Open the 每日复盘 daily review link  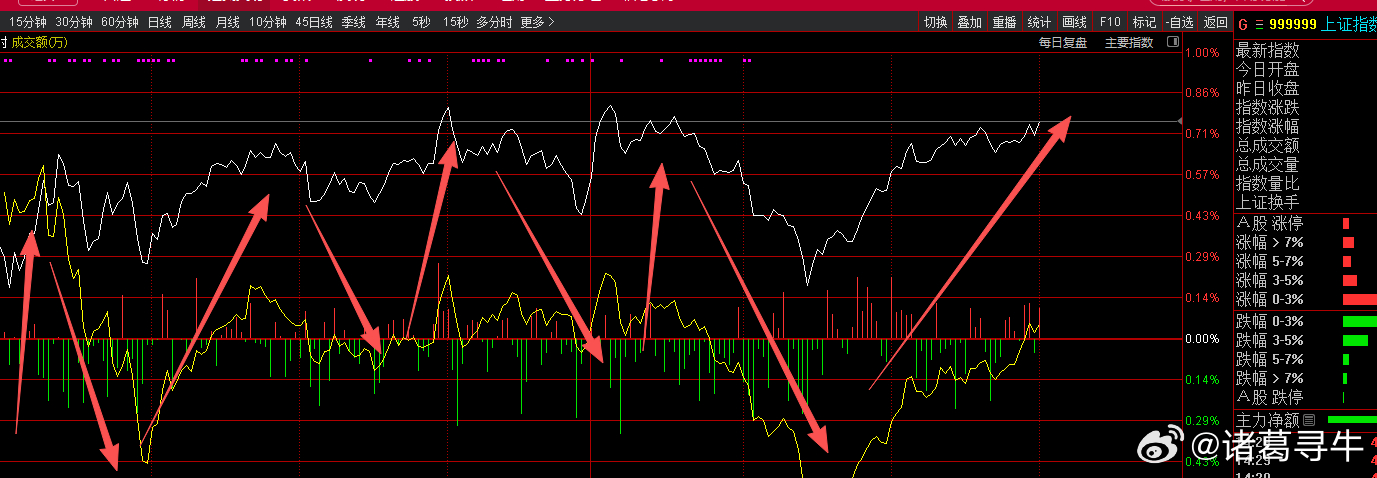[x=1062, y=43]
